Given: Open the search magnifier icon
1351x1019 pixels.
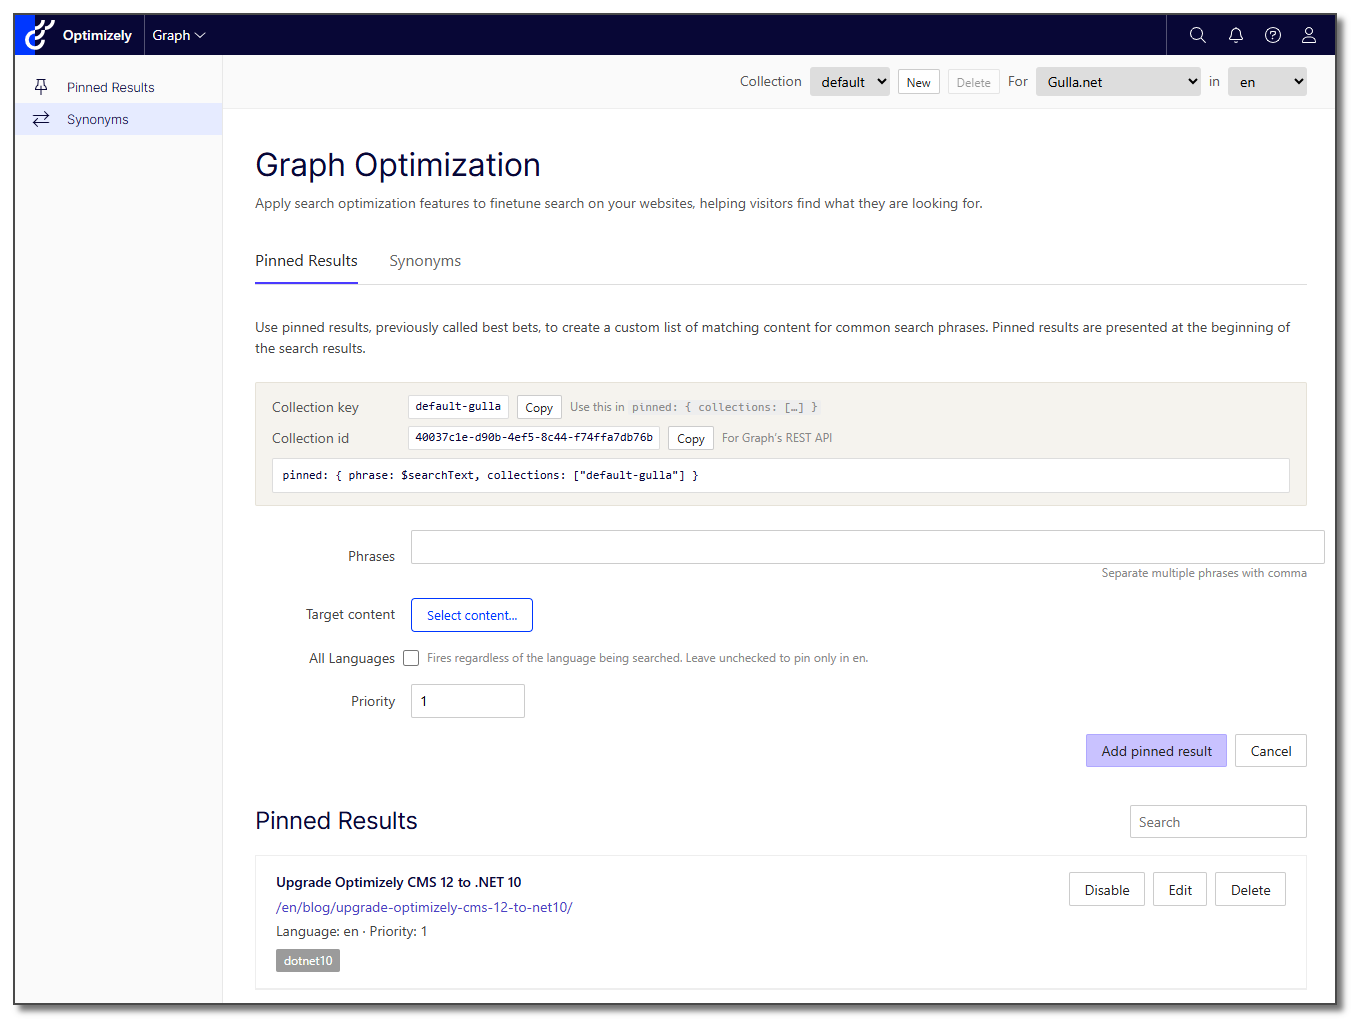Looking at the screenshot, I should pyautogui.click(x=1197, y=35).
